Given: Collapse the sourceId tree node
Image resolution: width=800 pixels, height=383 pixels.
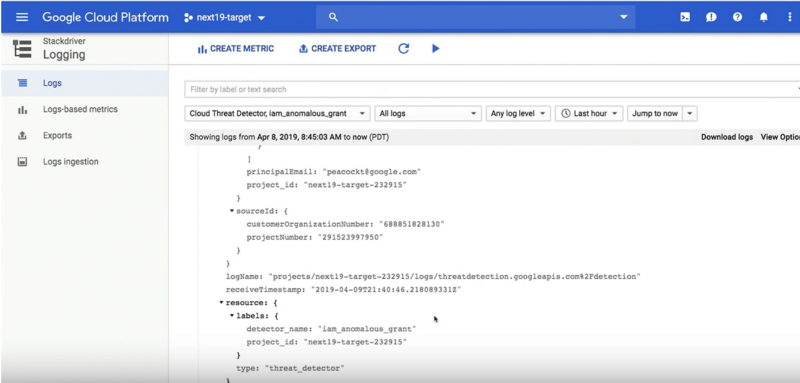Looking at the screenshot, I should click(232, 211).
